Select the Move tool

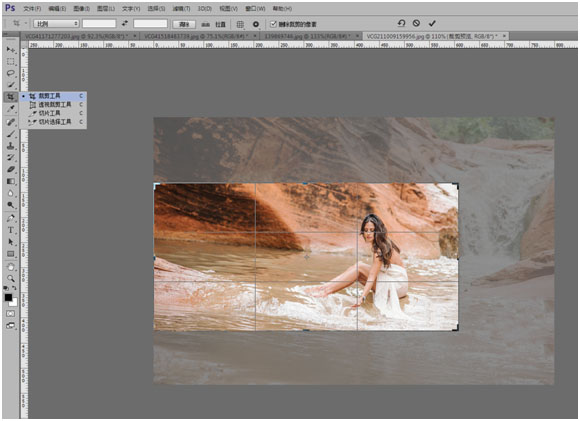[x=11, y=49]
